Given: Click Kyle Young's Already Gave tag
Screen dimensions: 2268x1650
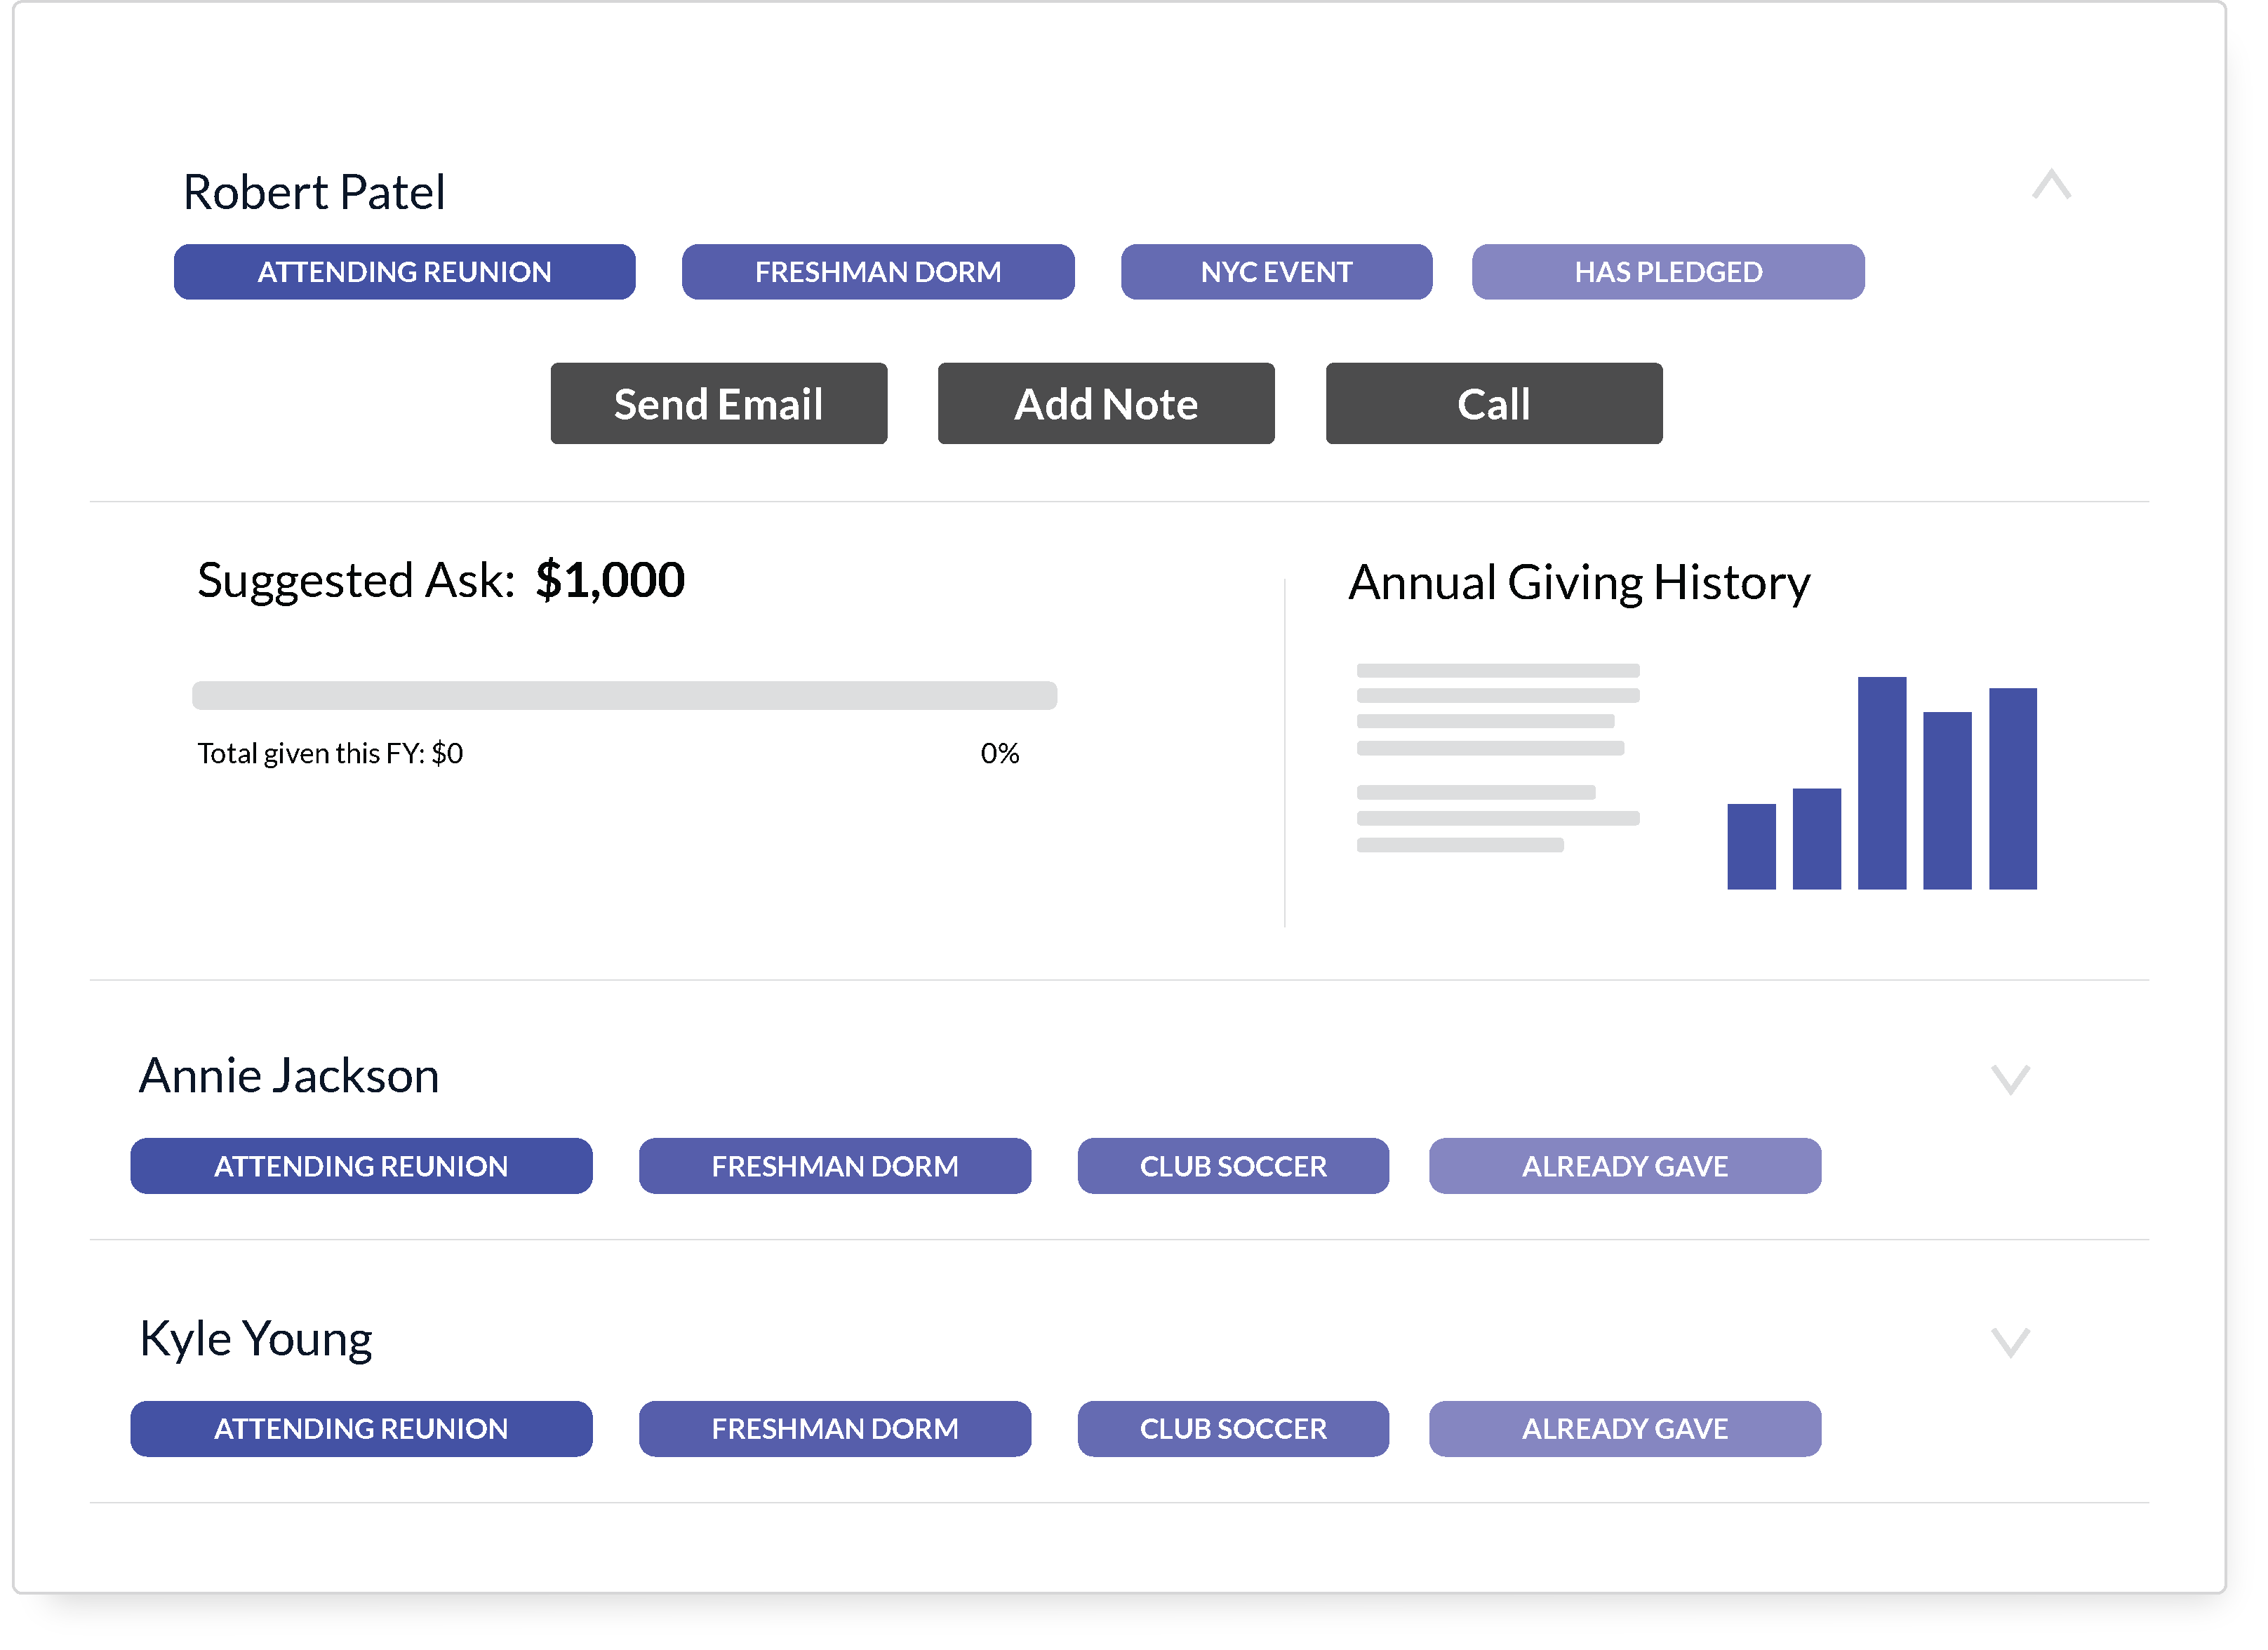Looking at the screenshot, I should pos(1625,1429).
